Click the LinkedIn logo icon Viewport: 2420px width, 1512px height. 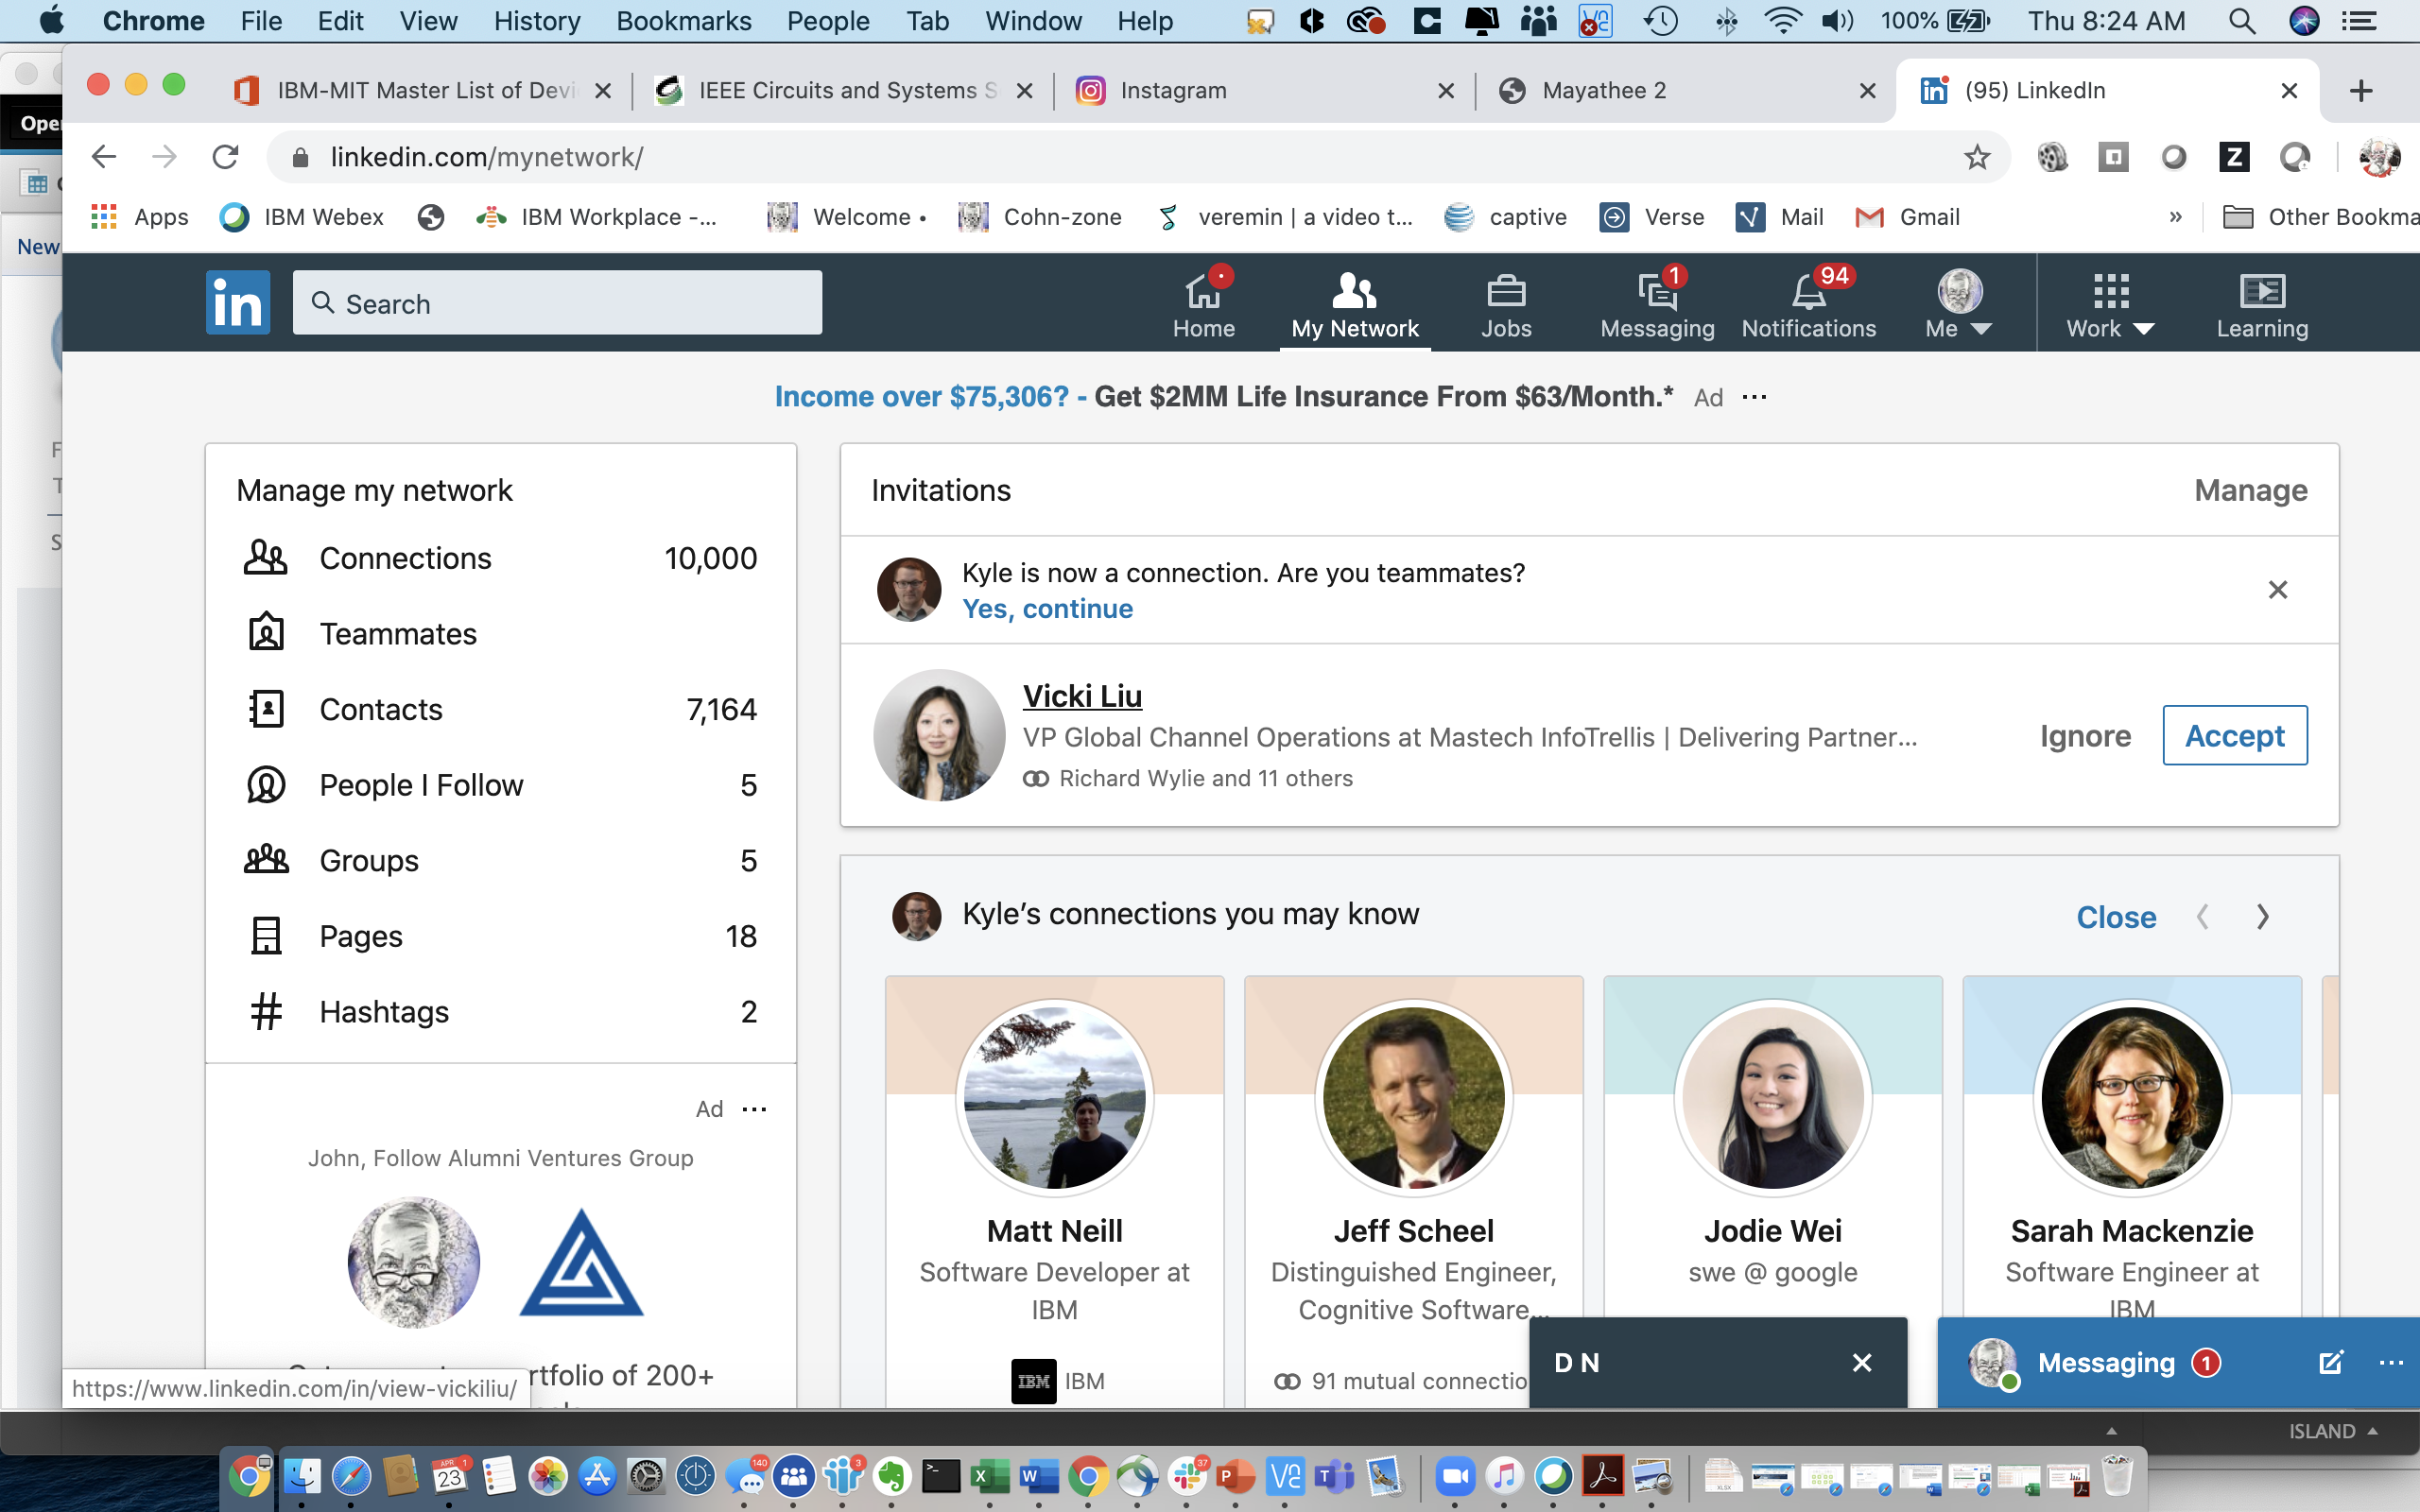point(238,302)
